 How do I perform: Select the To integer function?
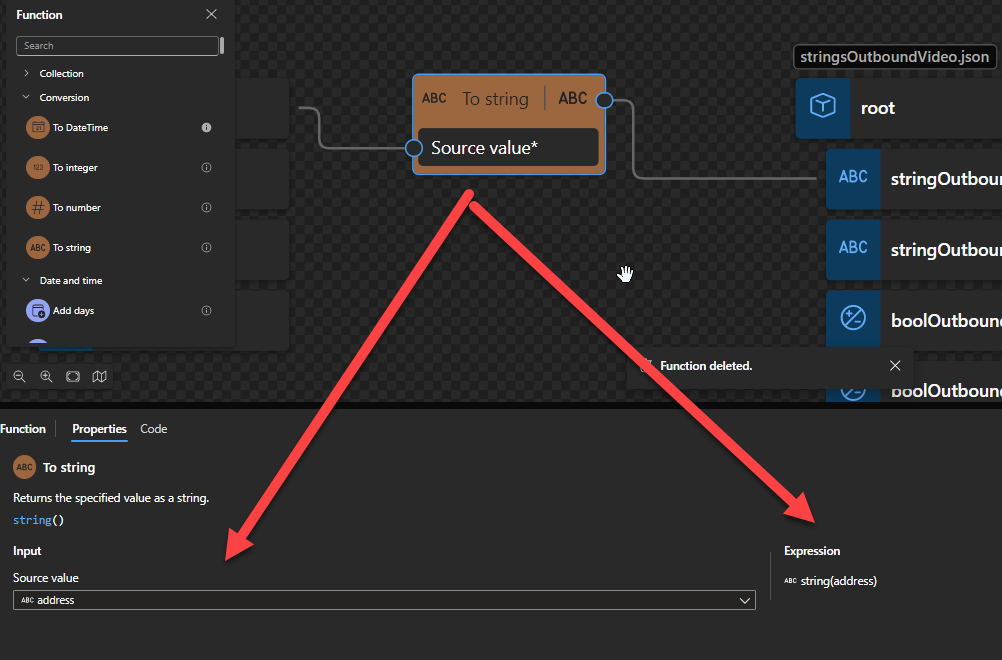coord(75,168)
